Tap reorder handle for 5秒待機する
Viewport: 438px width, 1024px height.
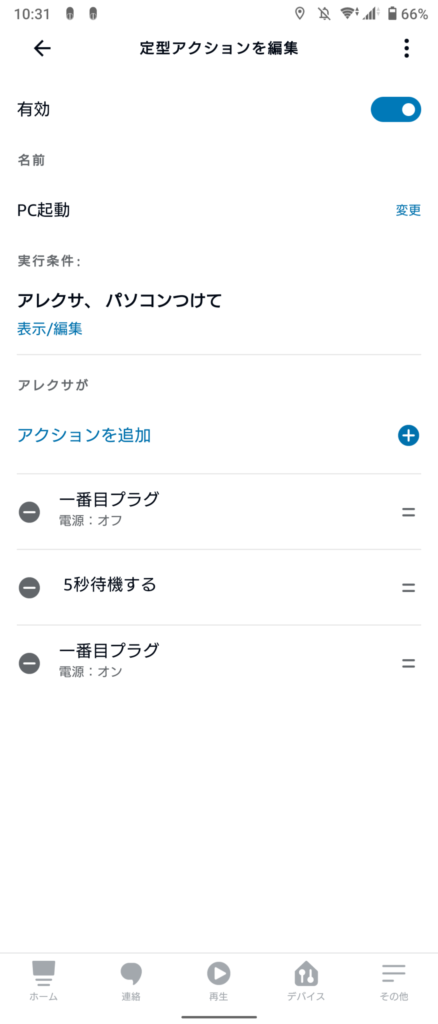coord(409,588)
